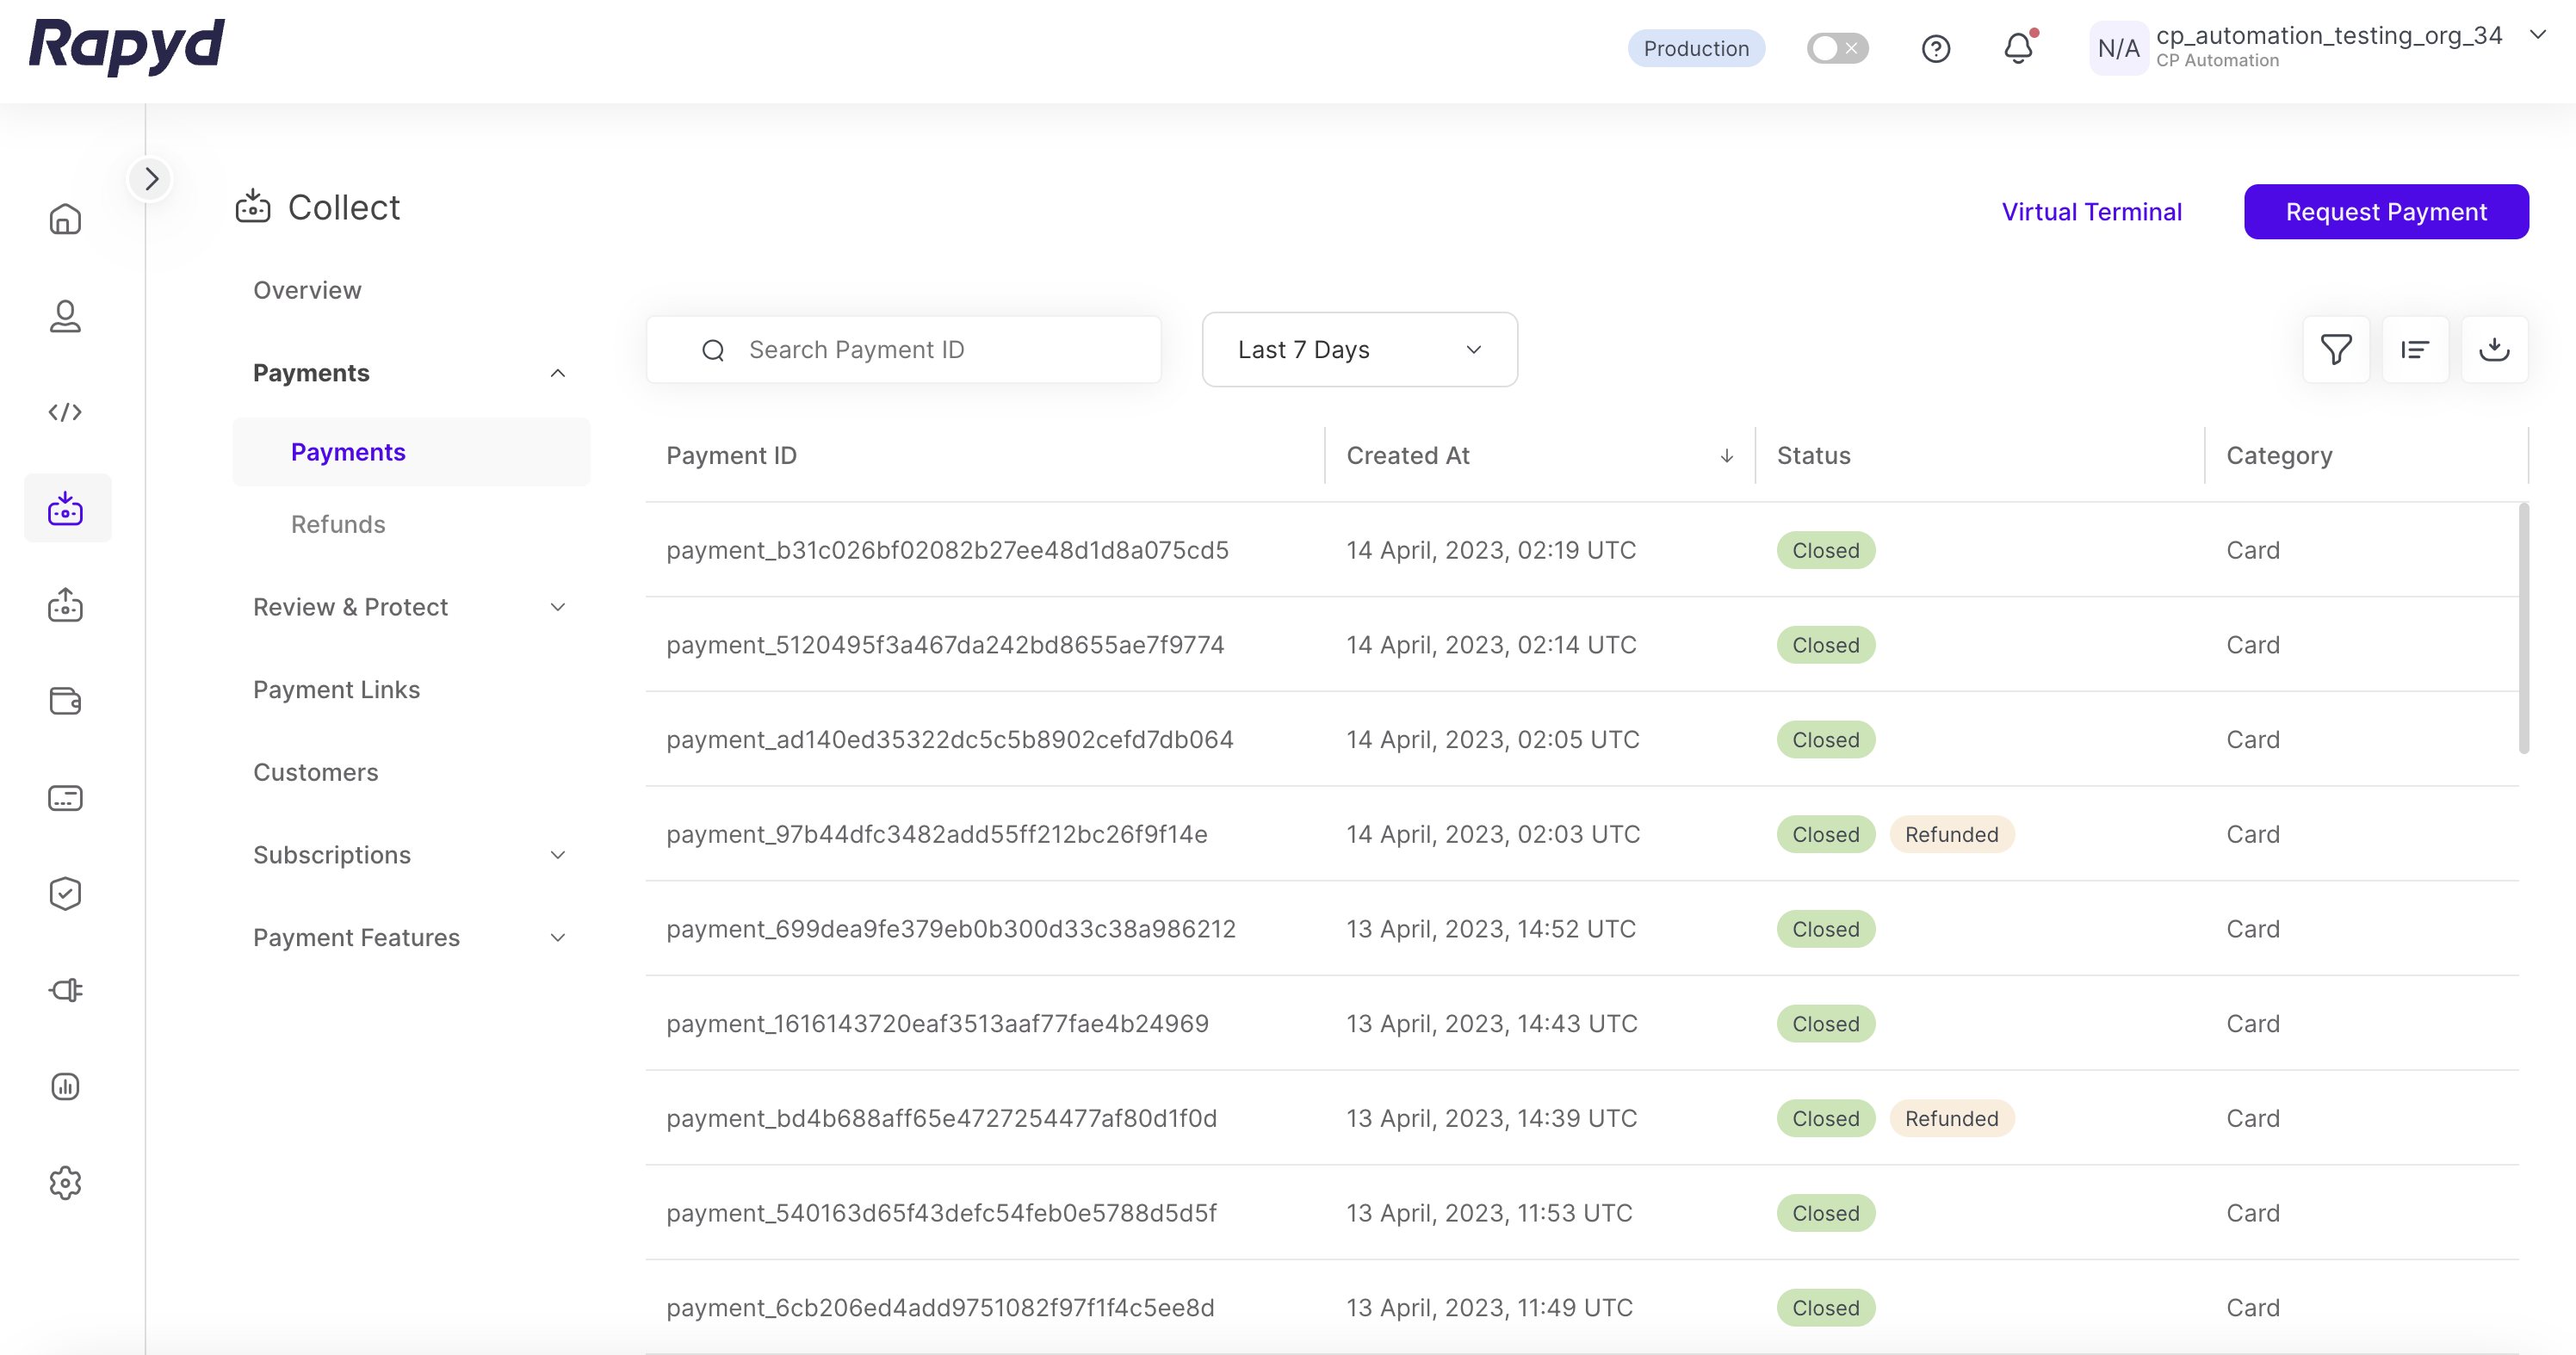
Task: Open the Developers code icon in sidebar
Action: point(65,412)
